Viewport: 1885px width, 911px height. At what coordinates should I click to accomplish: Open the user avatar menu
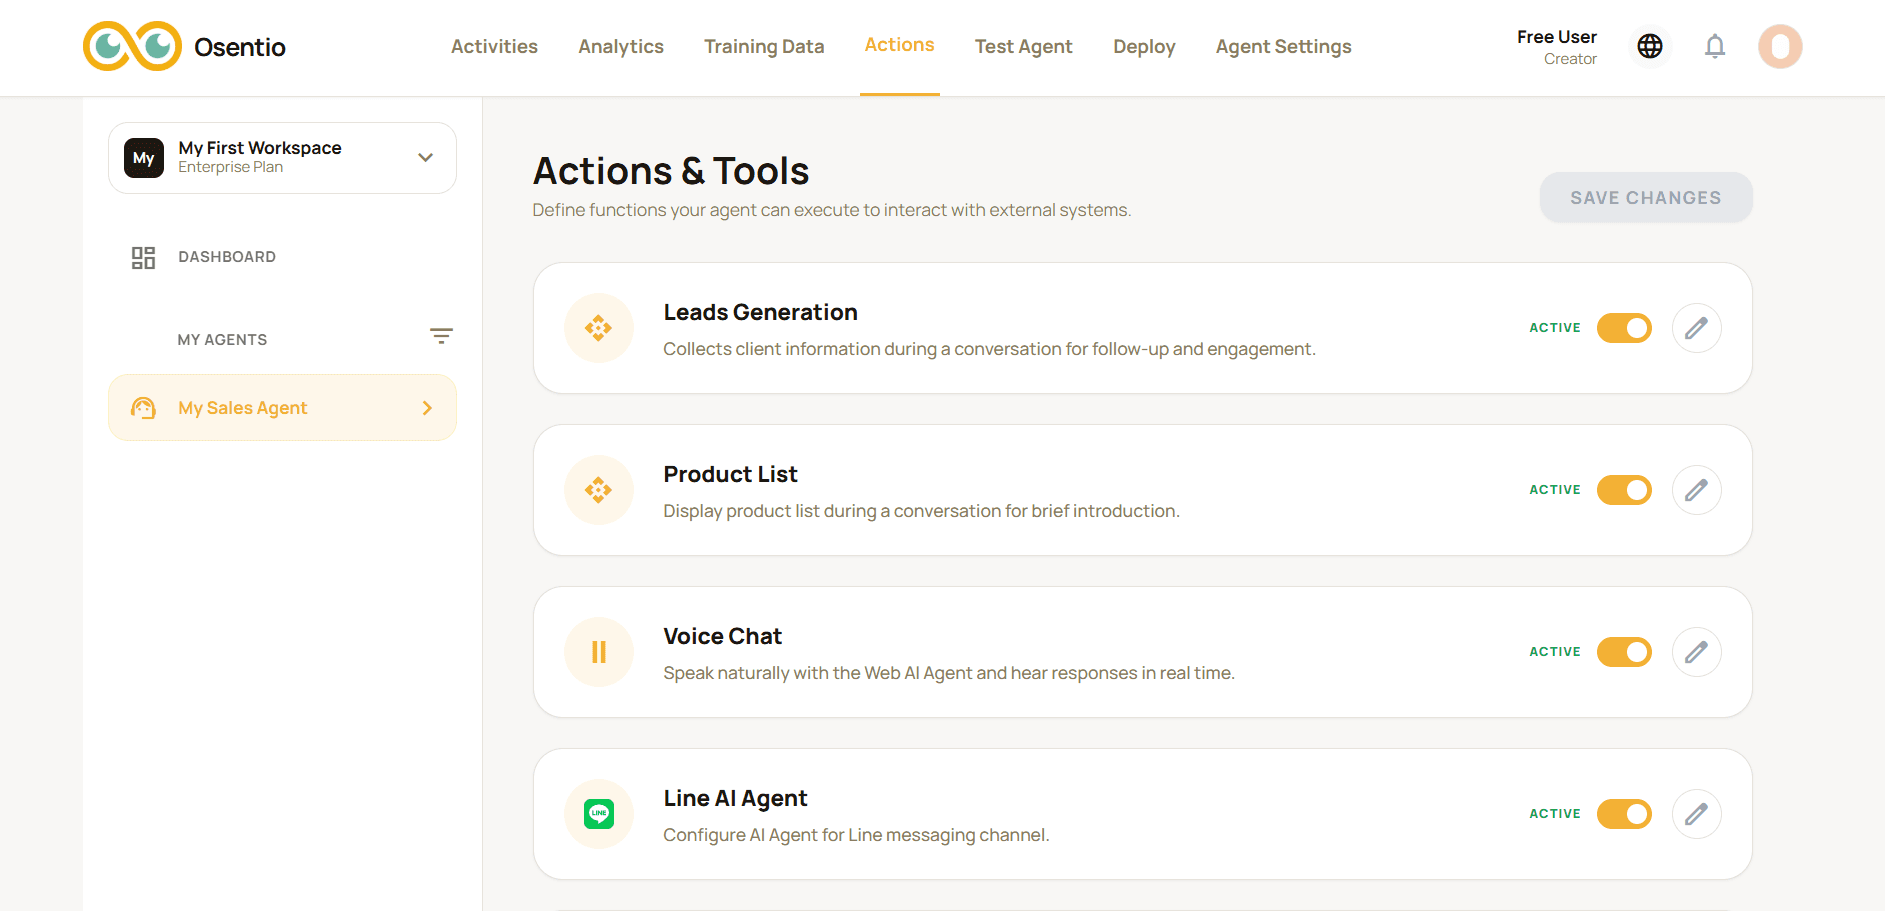point(1780,46)
